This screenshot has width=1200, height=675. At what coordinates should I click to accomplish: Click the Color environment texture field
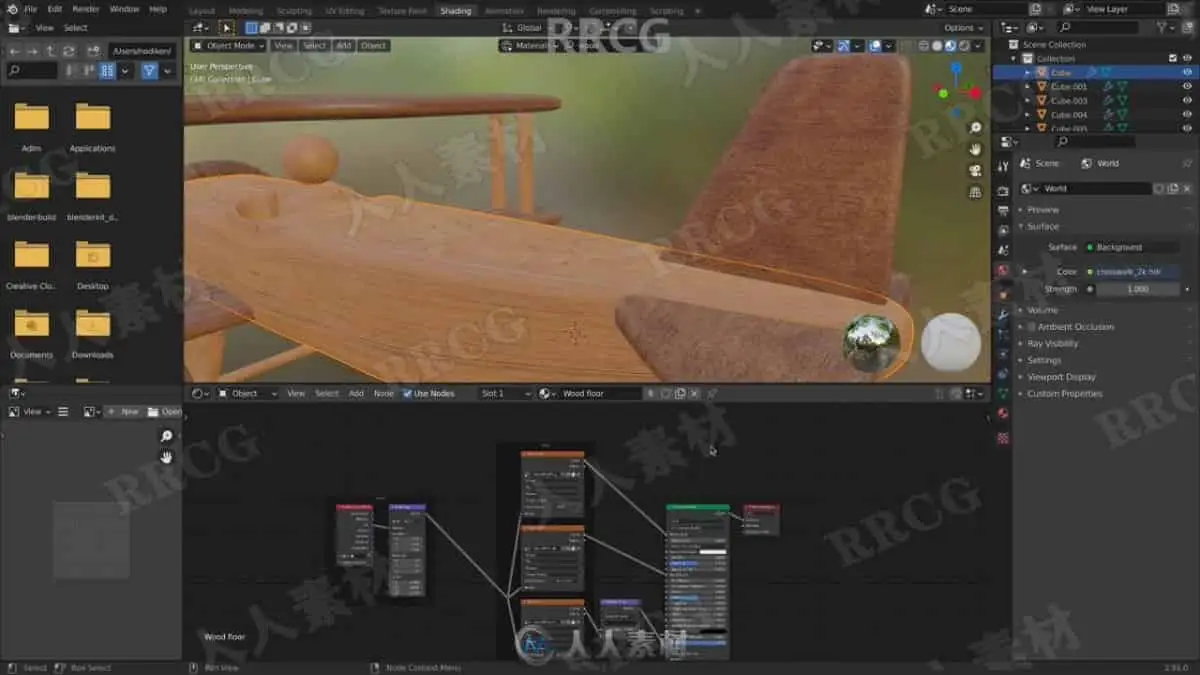pos(1134,271)
